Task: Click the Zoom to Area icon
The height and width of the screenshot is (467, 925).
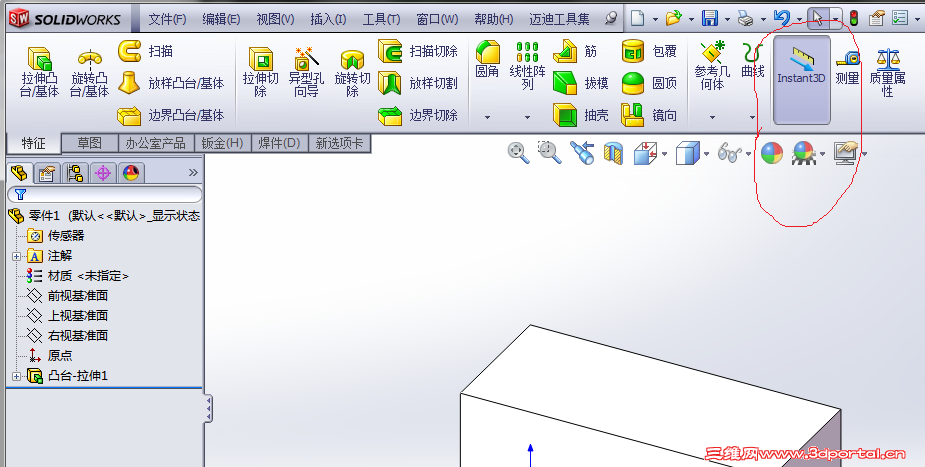Action: pos(550,153)
